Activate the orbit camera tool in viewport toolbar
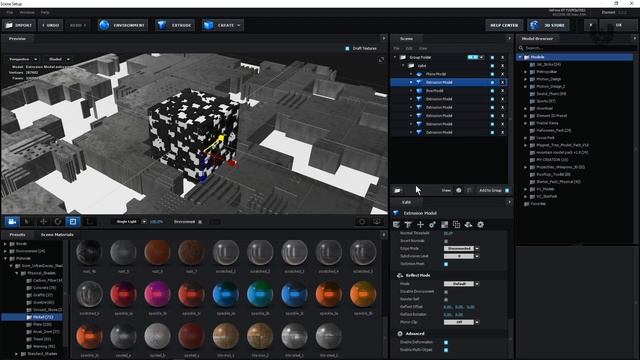The height and width of the screenshot is (360, 640). click(x=12, y=222)
